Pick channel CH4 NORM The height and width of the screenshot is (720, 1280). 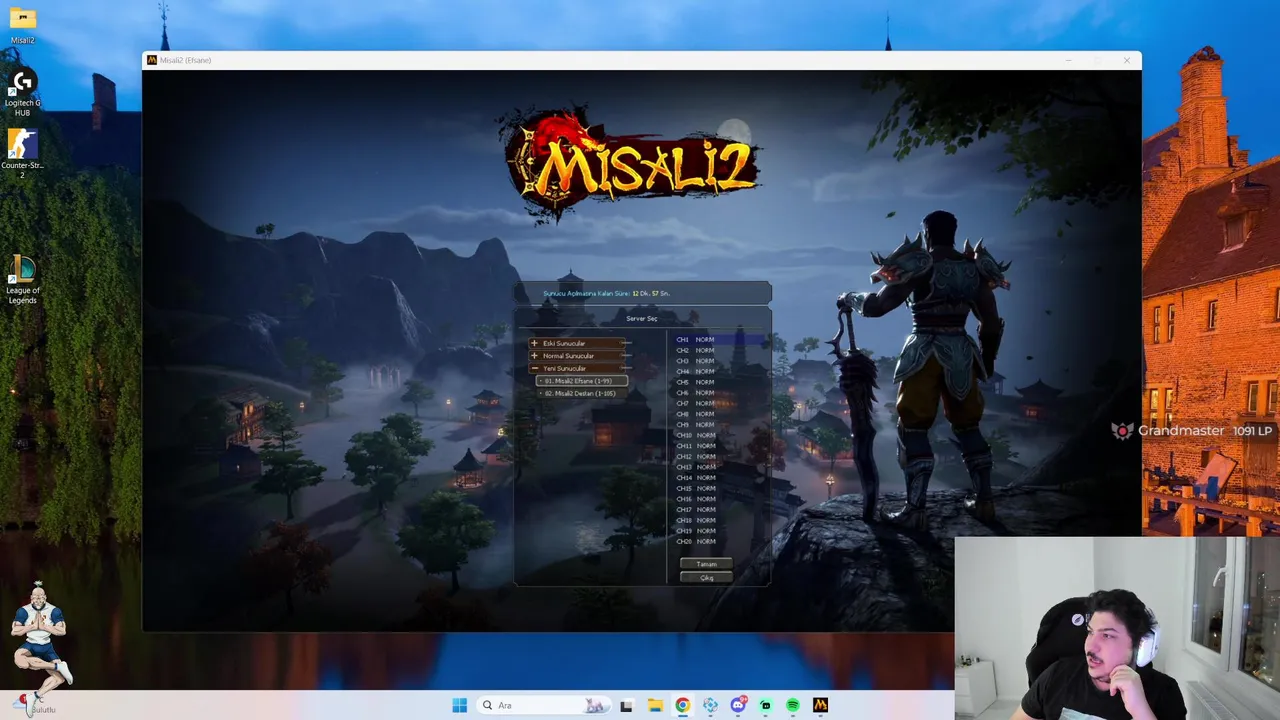[718, 371]
